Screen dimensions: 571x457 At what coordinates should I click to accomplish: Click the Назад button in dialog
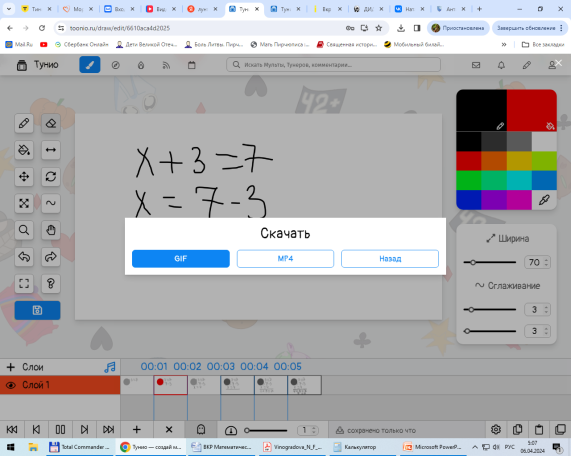tap(390, 259)
